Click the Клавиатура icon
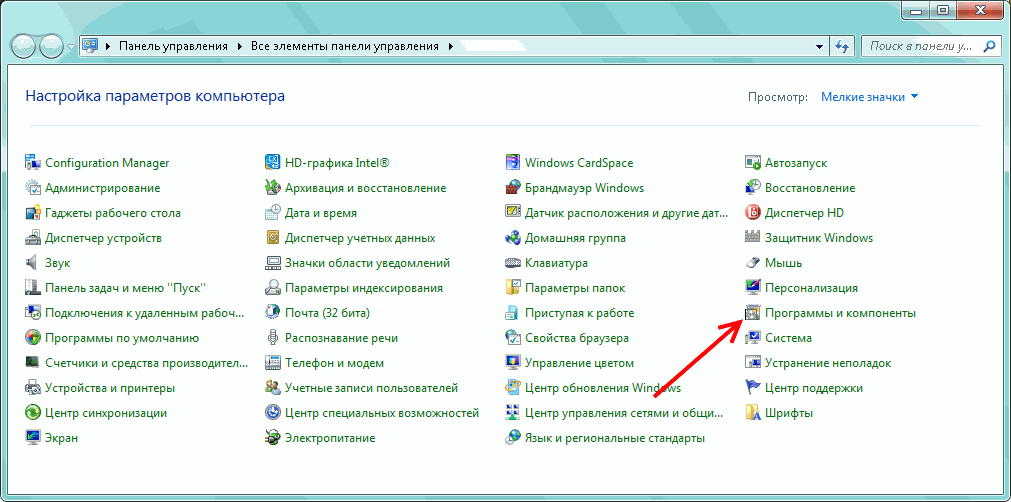 point(513,263)
